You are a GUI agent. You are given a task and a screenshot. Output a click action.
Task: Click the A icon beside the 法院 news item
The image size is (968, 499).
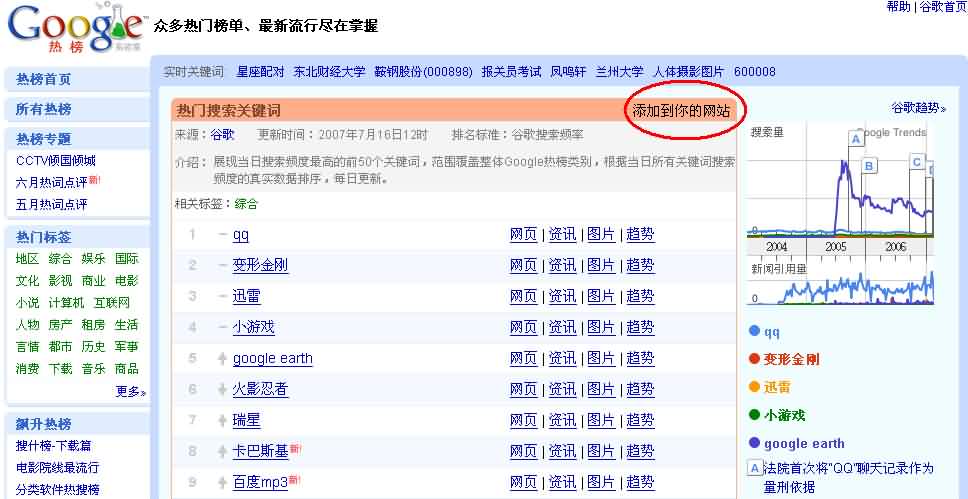pos(754,468)
